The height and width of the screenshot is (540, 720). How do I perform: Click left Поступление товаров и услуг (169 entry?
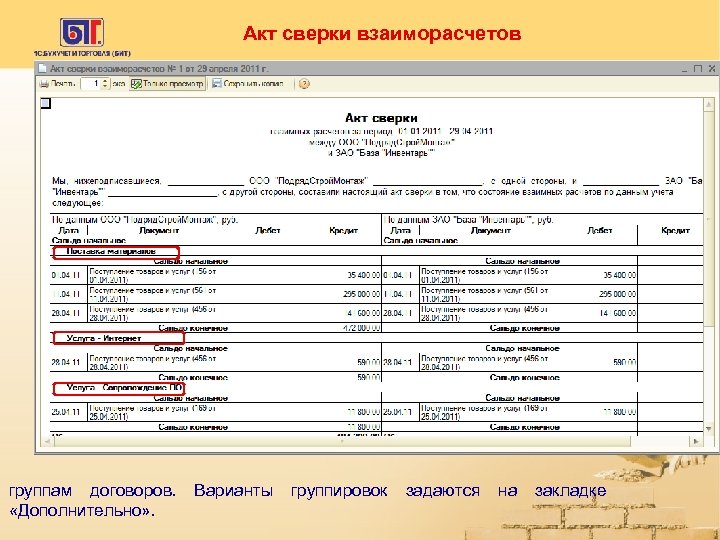(x=153, y=412)
